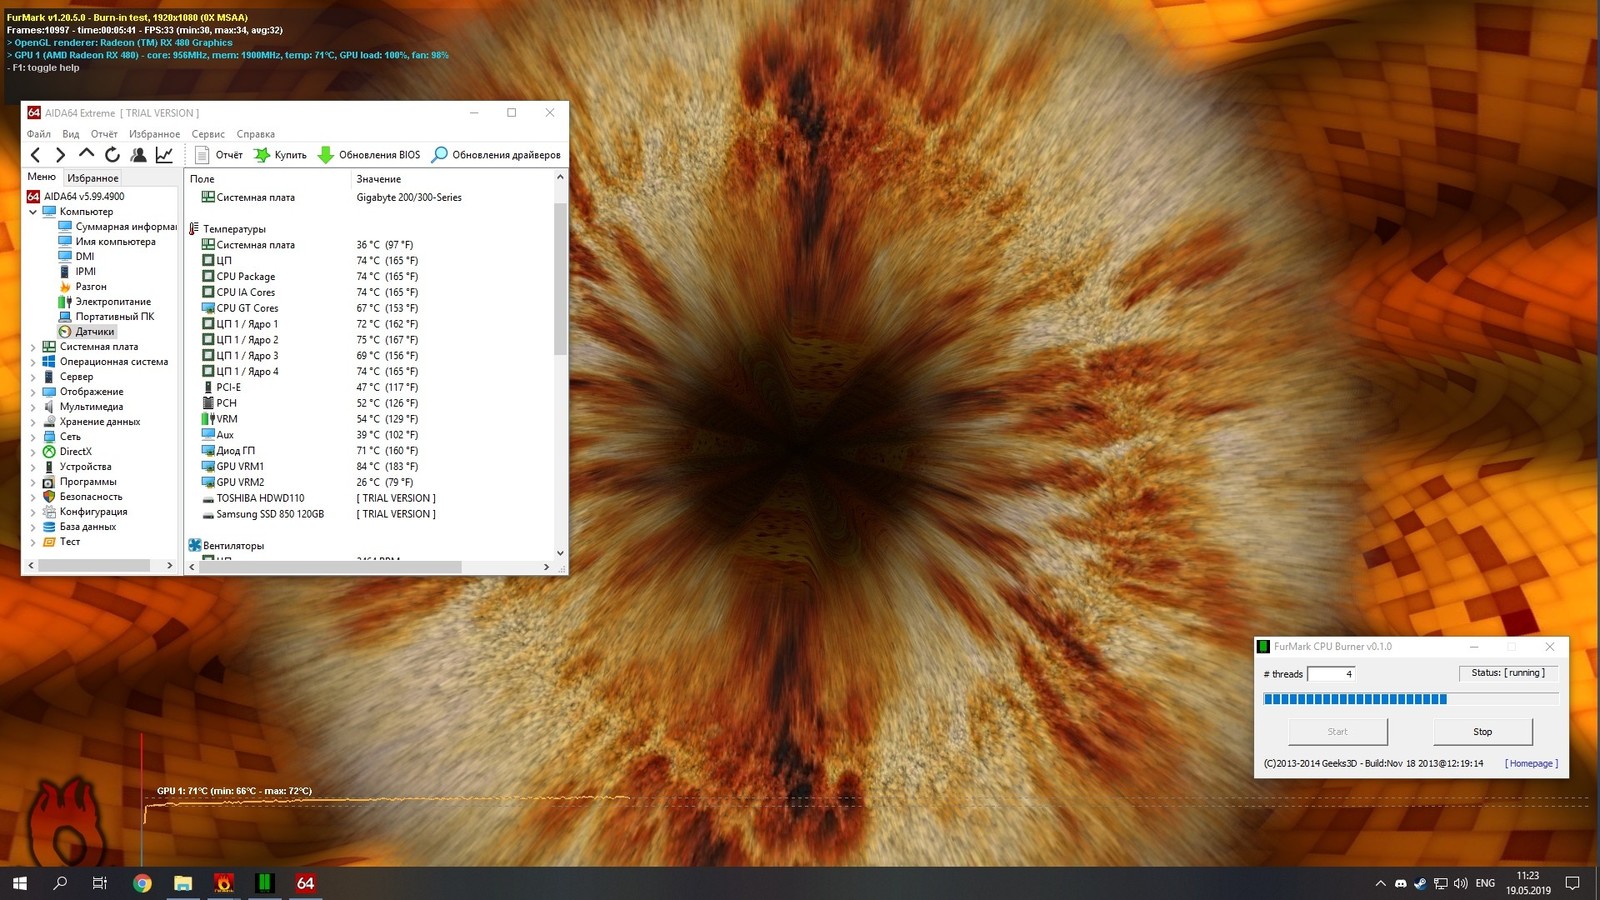Select Суммарная информация tree item
Image resolution: width=1600 pixels, height=900 pixels.
[x=118, y=227]
